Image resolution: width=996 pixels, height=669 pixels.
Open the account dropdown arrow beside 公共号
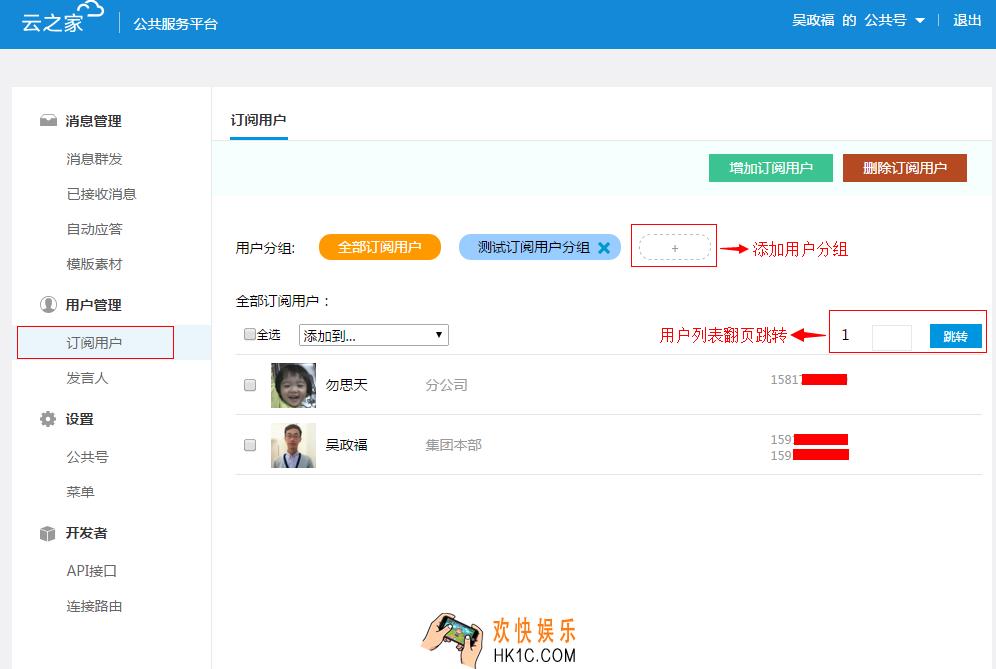920,21
